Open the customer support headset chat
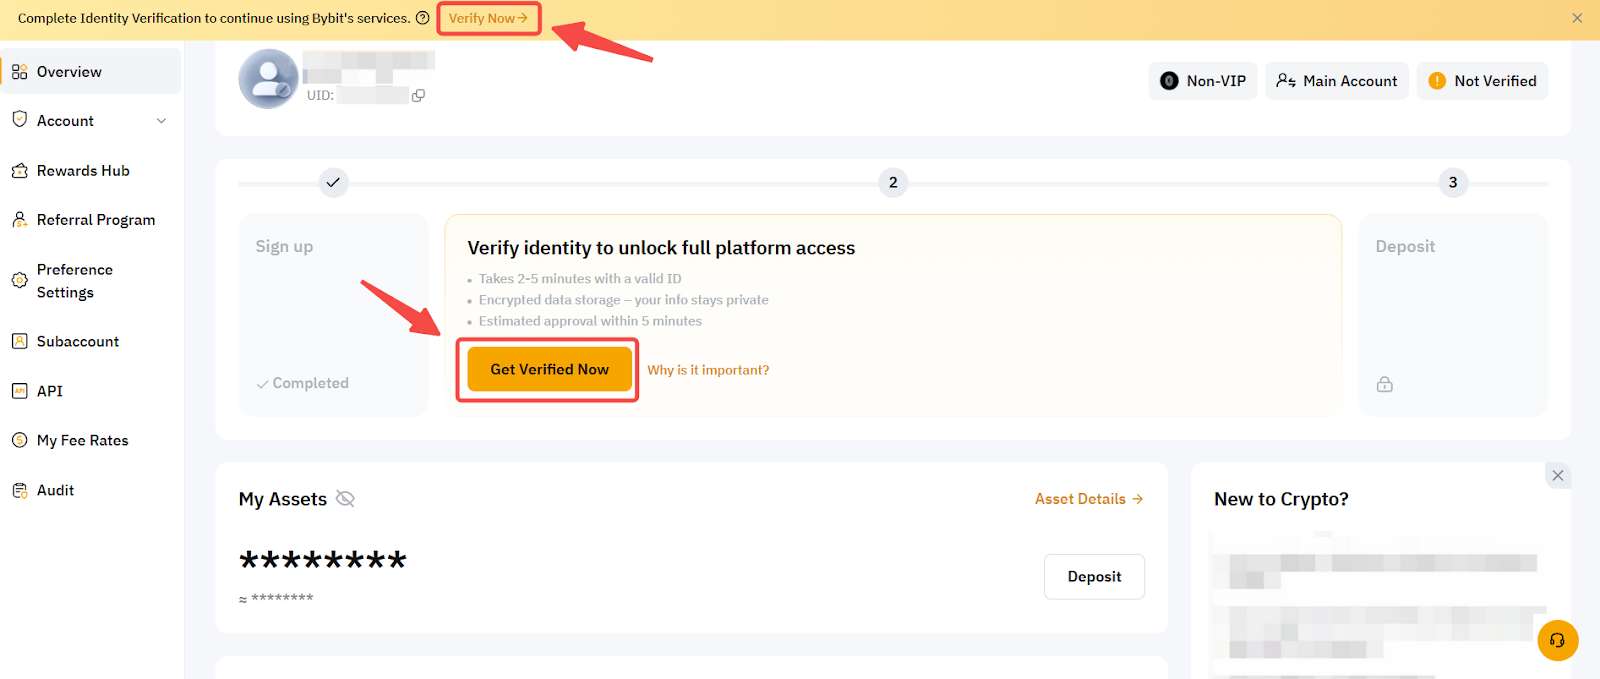 (1557, 641)
